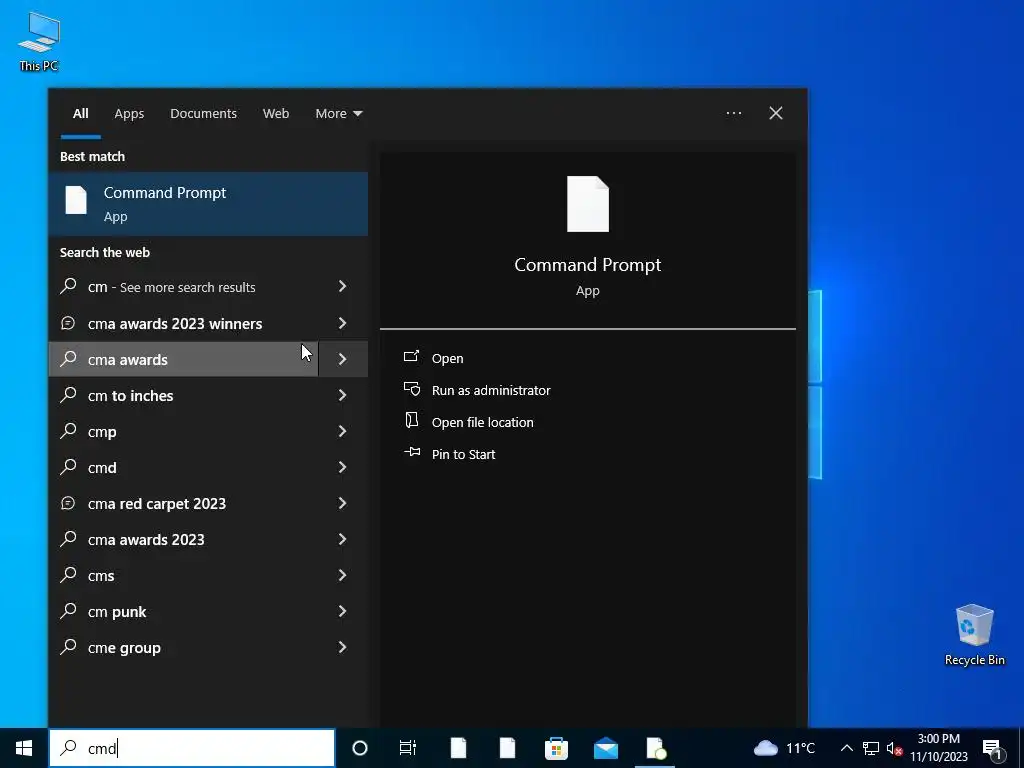
Task: Switch to the Documents tab
Action: (203, 114)
